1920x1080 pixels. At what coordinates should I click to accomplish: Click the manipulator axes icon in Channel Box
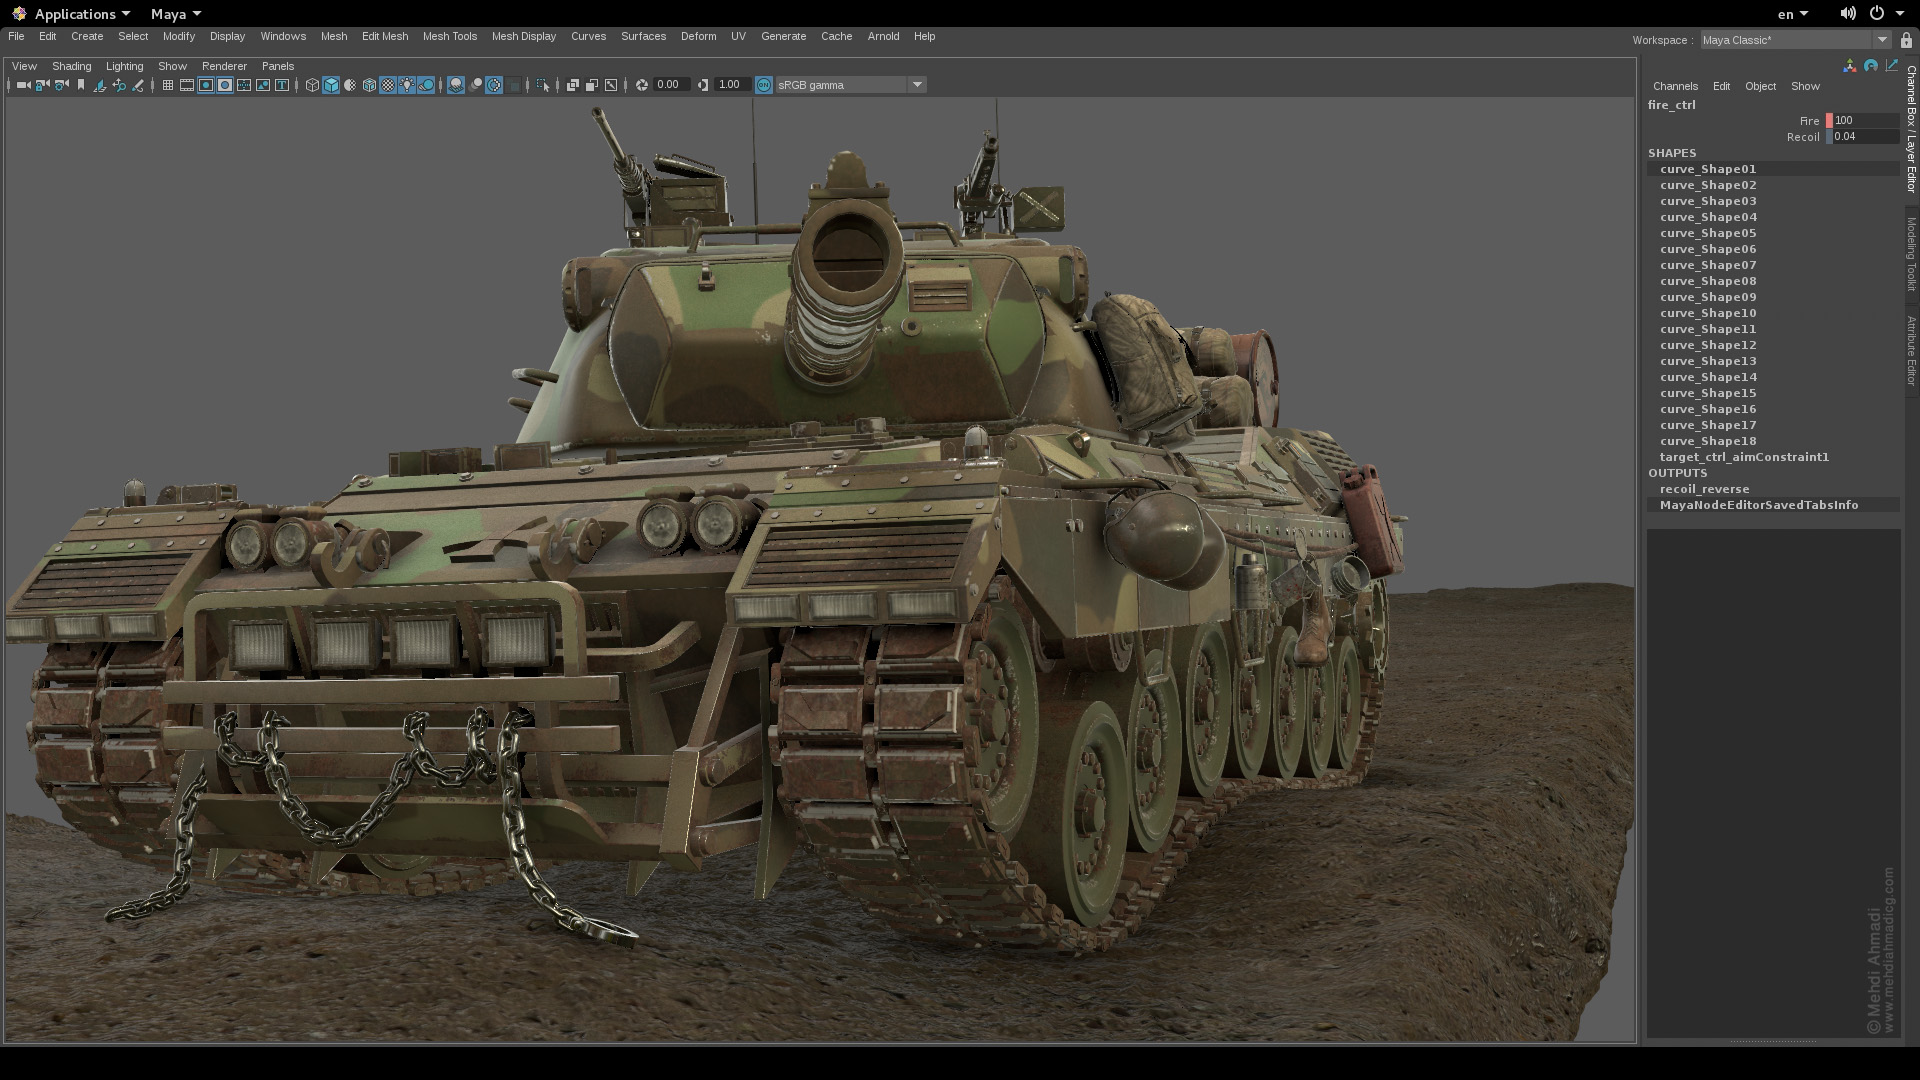[1849, 66]
